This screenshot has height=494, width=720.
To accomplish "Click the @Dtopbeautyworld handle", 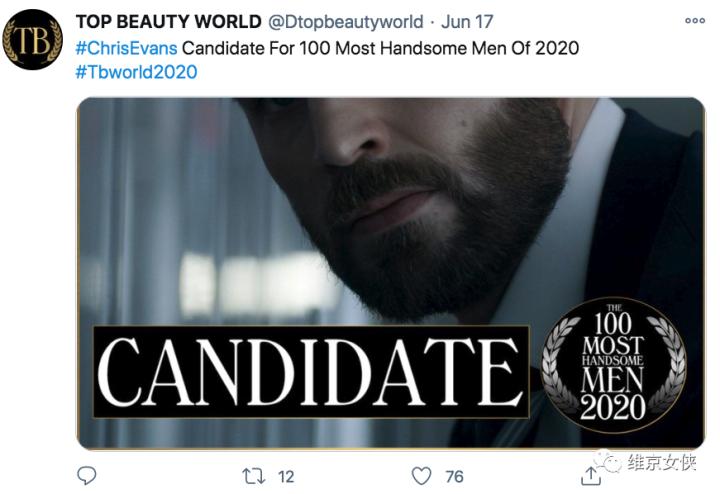I will (x=342, y=22).
